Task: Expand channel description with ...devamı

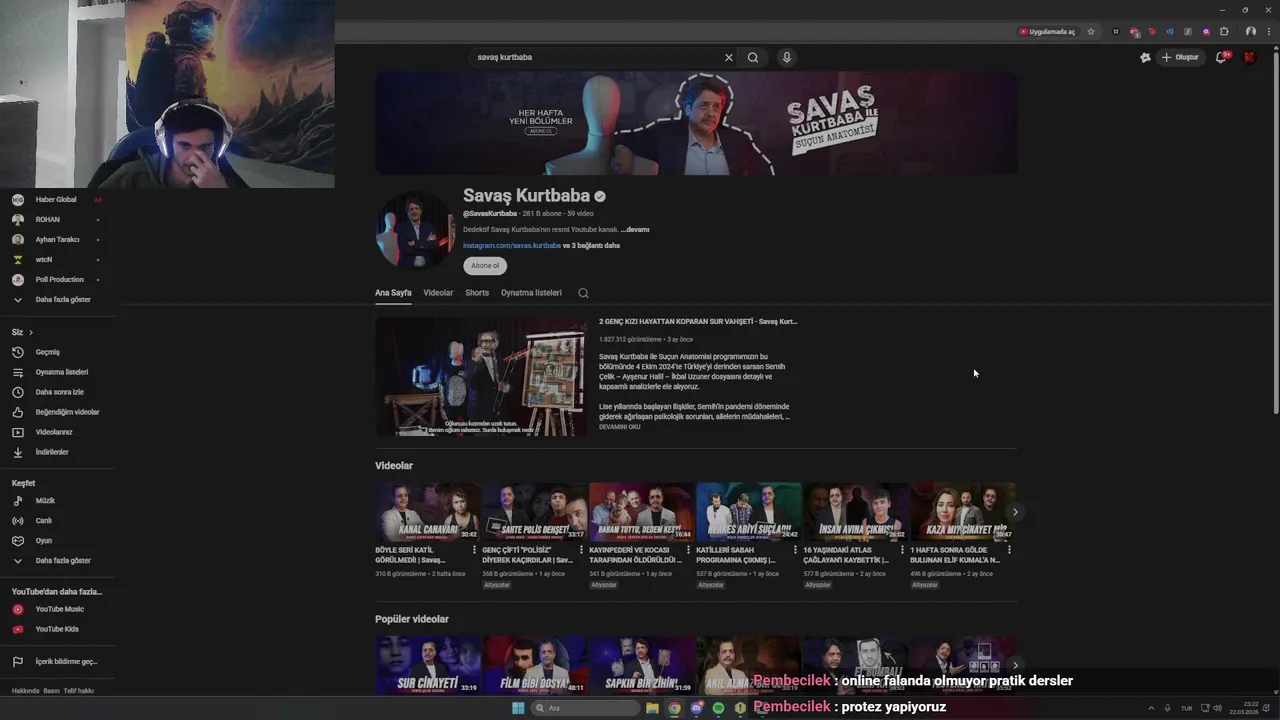Action: 635,229
